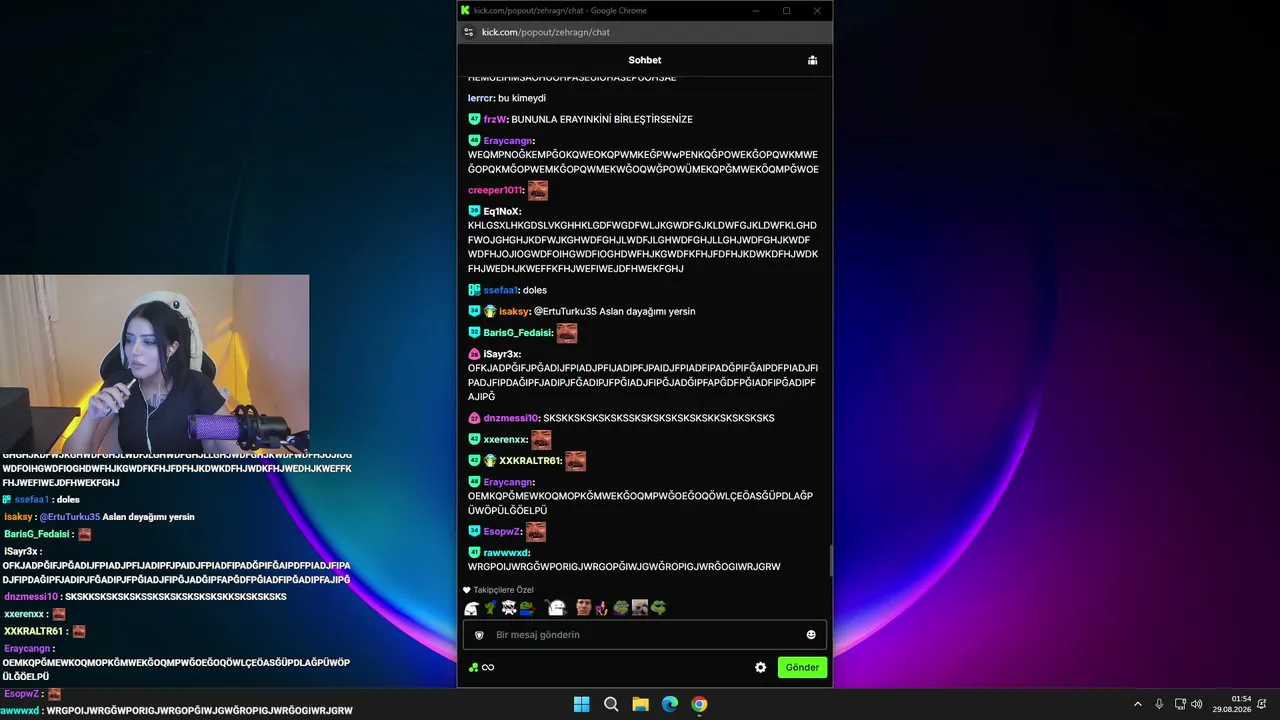Click the 'BUNUNLA ERAYINKİNİ BİRLEŞTİRSENİZE' message text

(602, 119)
